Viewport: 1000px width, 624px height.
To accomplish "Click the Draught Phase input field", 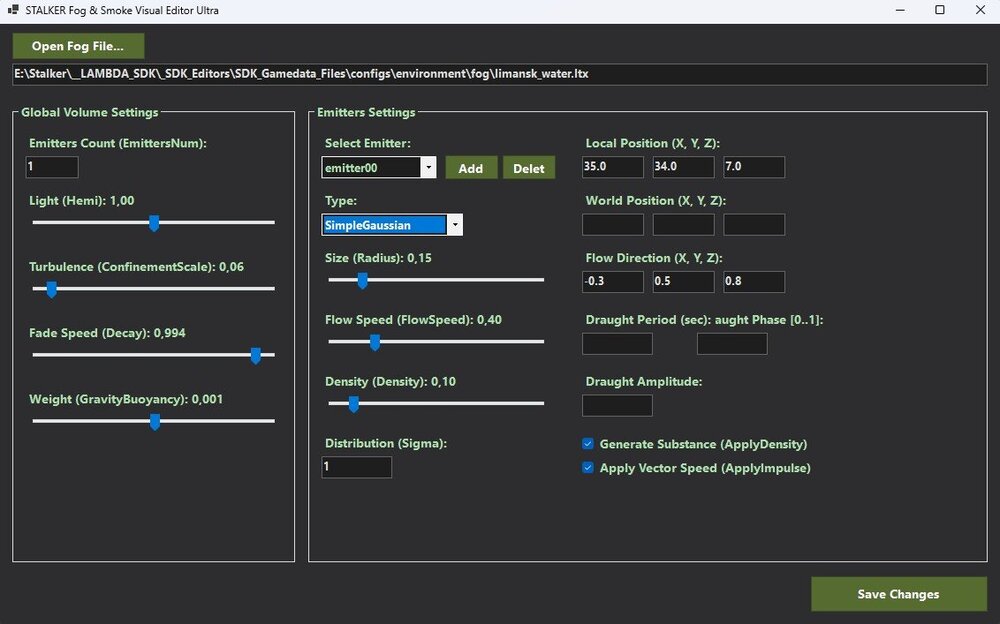I will point(732,343).
